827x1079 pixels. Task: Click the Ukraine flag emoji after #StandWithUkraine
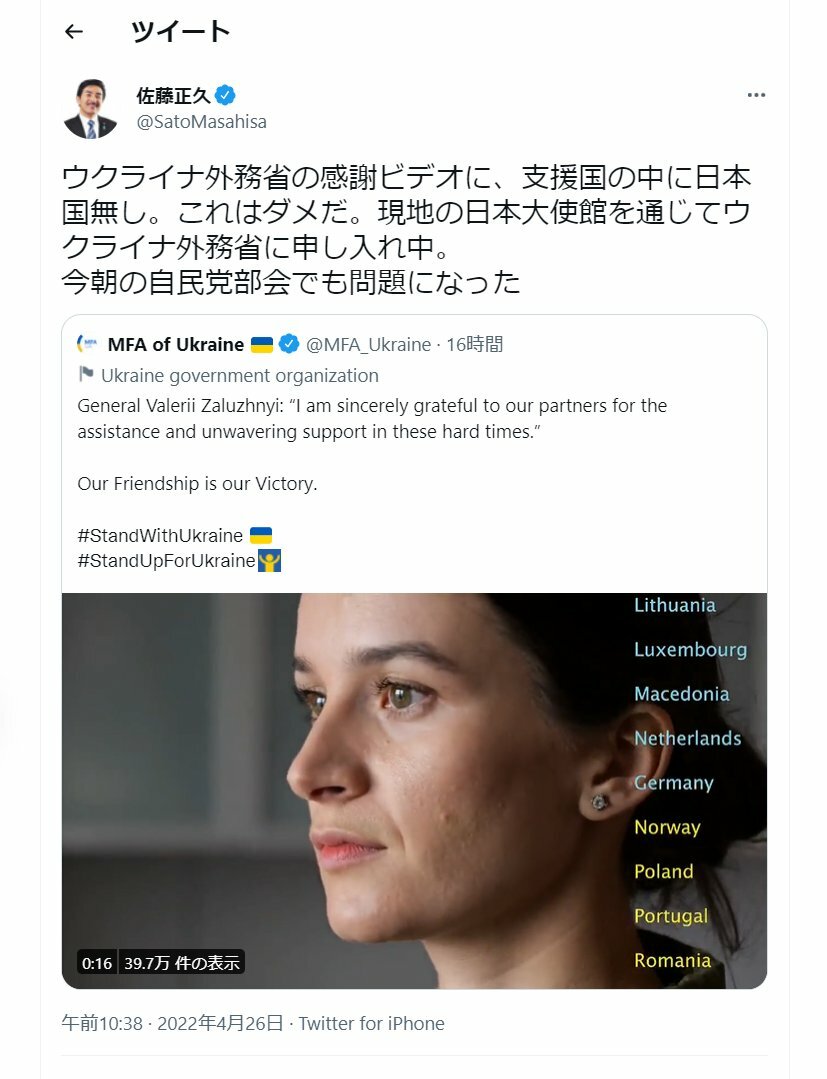click(x=261, y=535)
